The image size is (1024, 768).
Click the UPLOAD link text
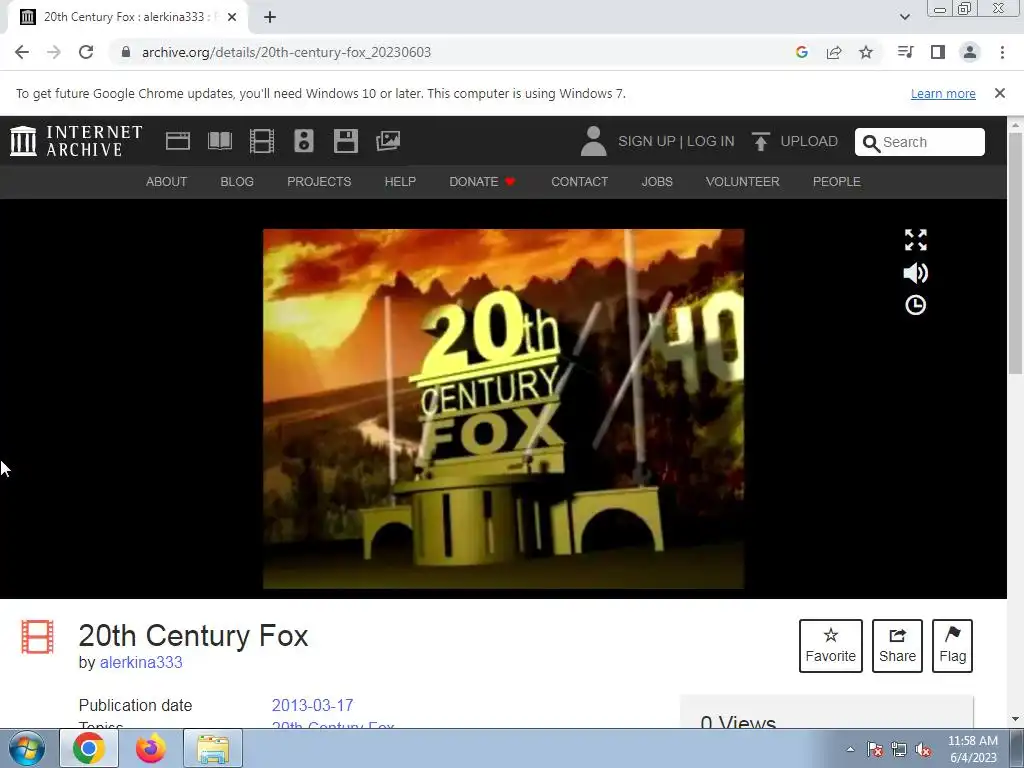click(809, 141)
